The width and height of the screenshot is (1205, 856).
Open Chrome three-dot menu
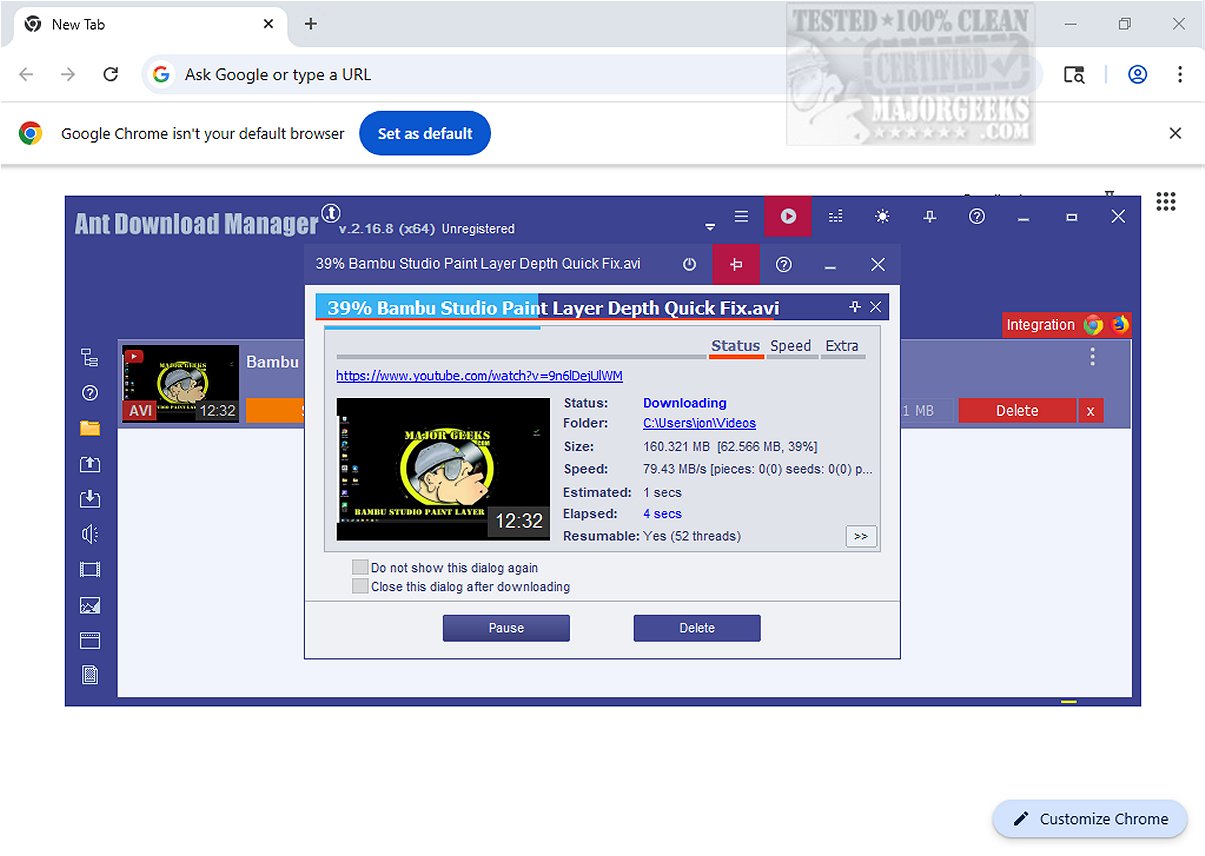(1180, 75)
